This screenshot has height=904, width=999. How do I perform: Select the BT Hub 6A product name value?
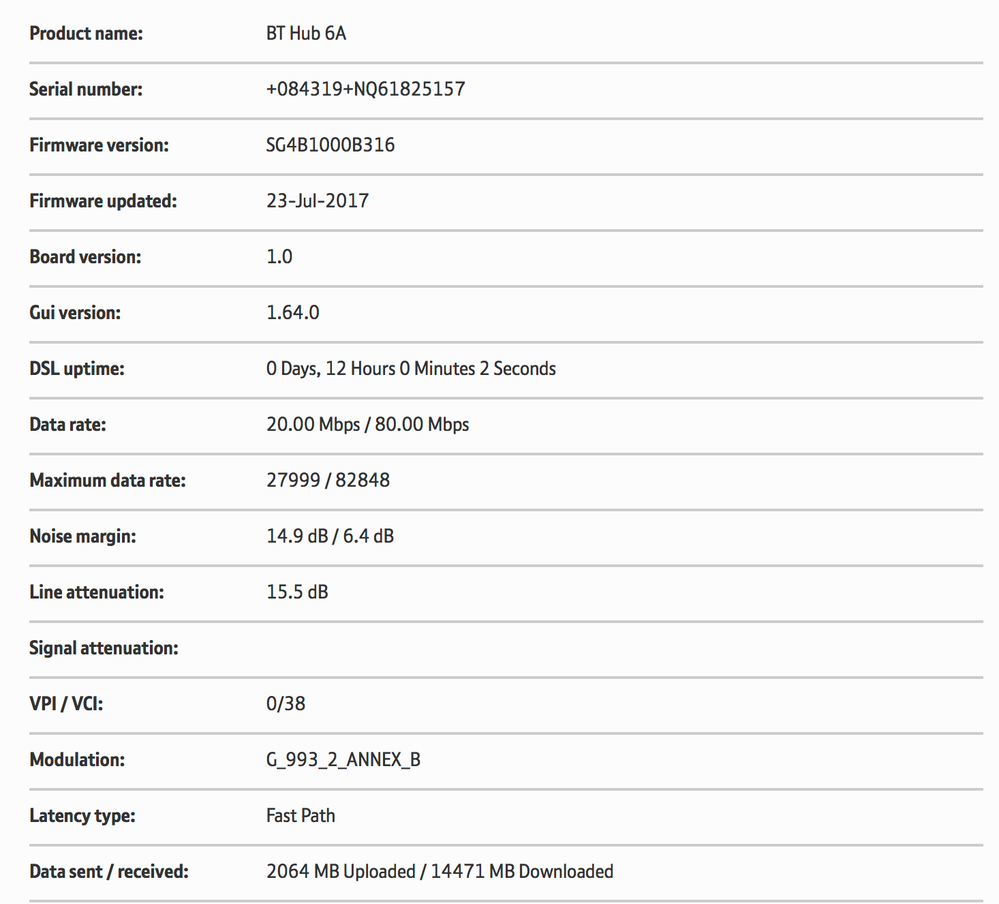306,33
